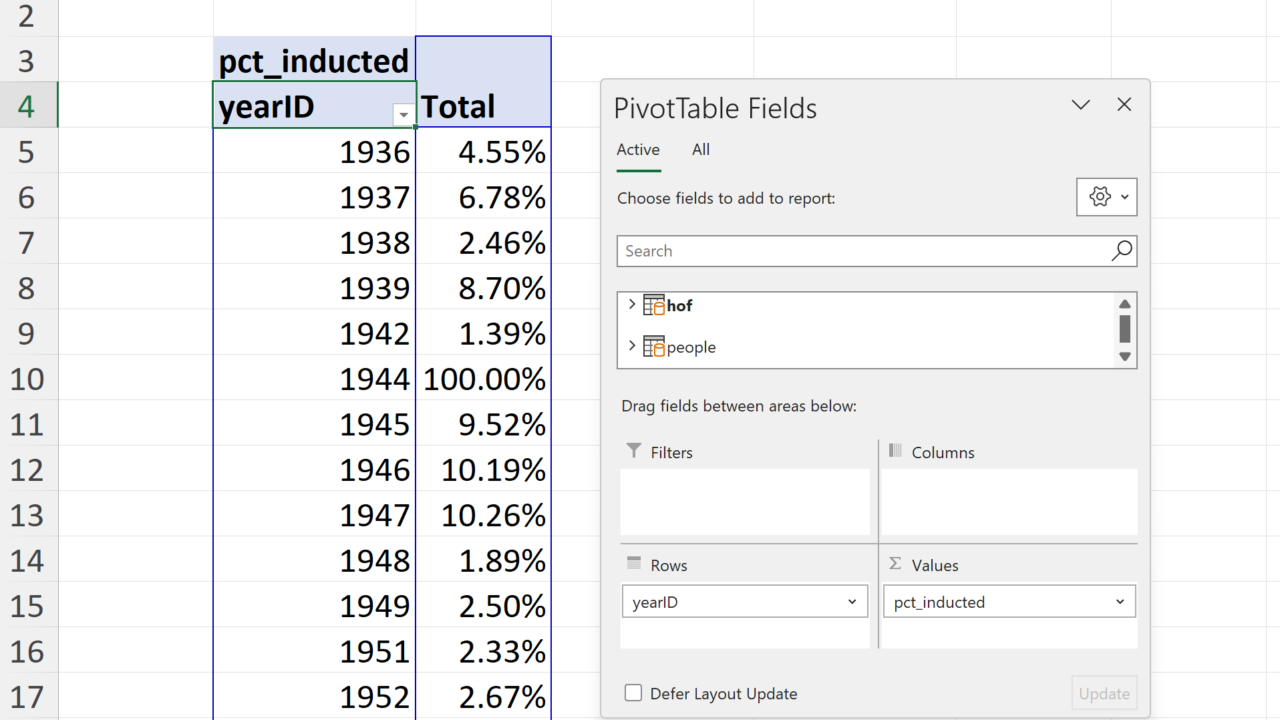Enable Defer Layout Update checkbox
Image resolution: width=1280 pixels, height=720 pixels.
coord(633,693)
